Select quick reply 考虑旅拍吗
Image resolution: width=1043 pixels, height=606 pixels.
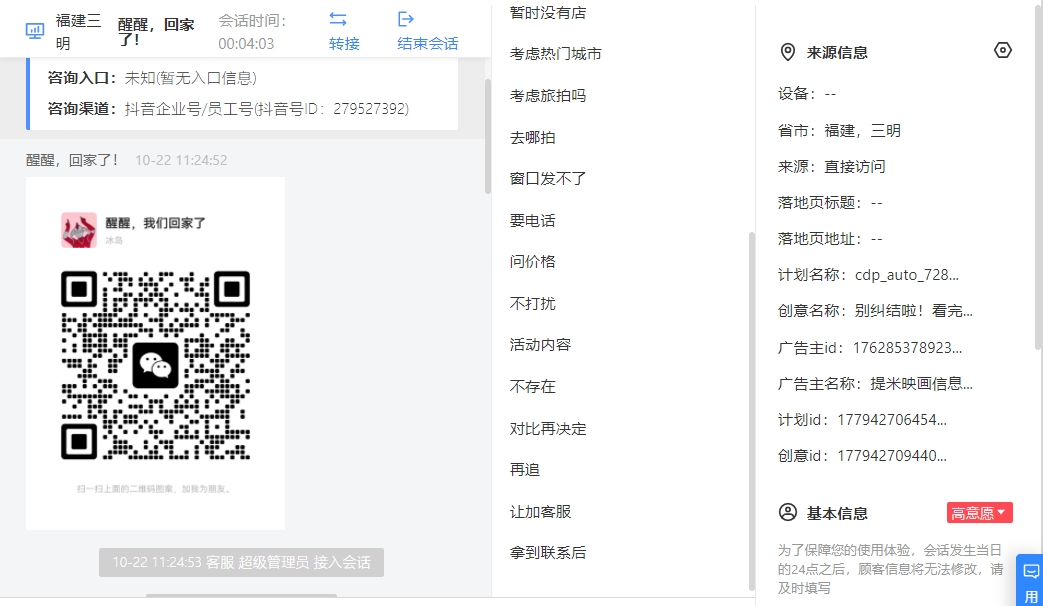tap(548, 96)
